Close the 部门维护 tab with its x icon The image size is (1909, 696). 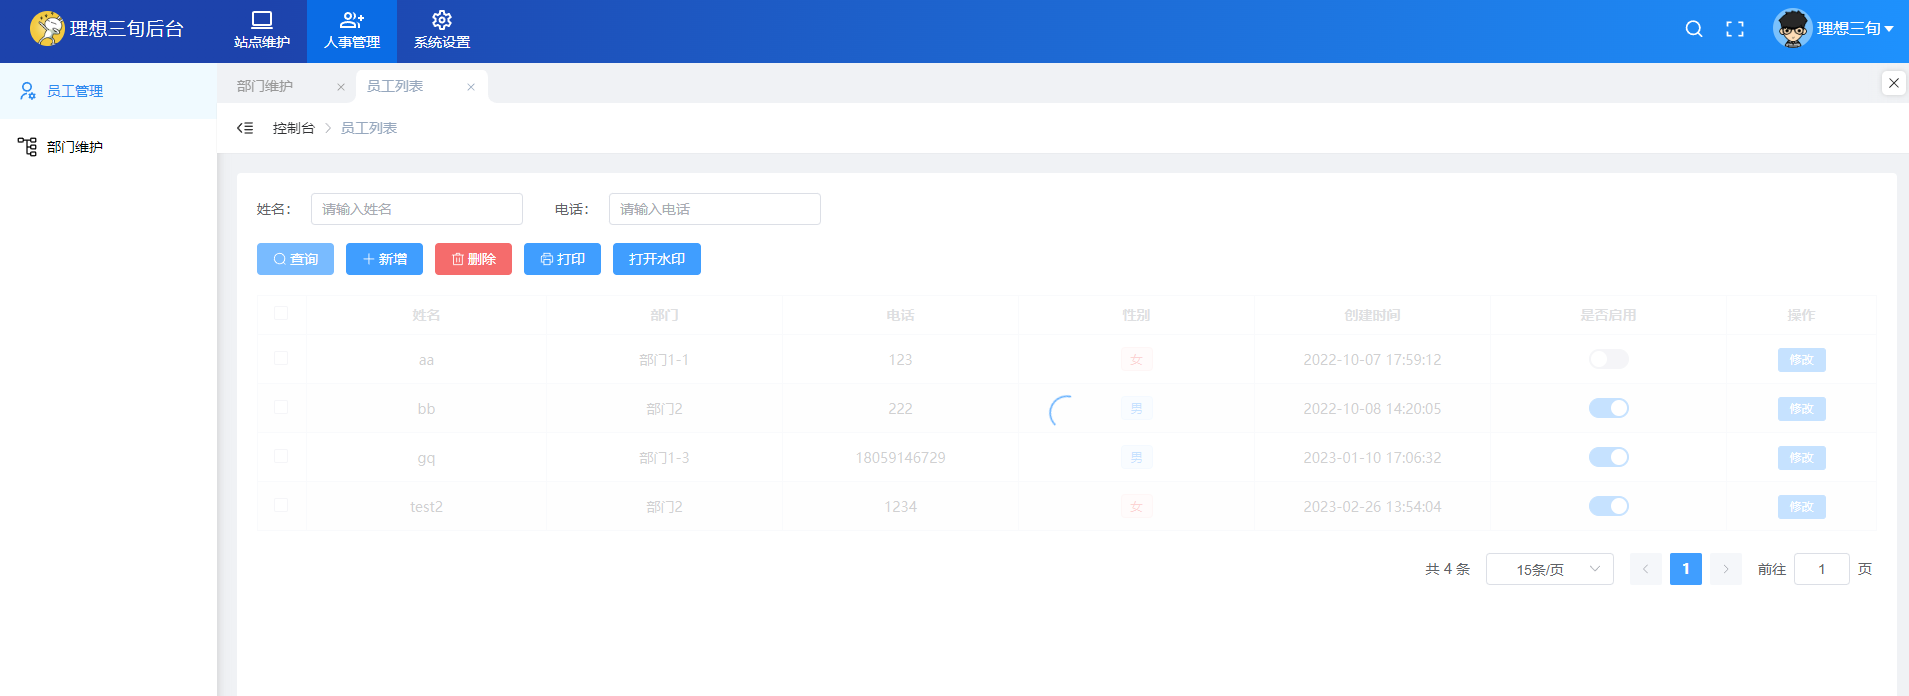pyautogui.click(x=341, y=87)
